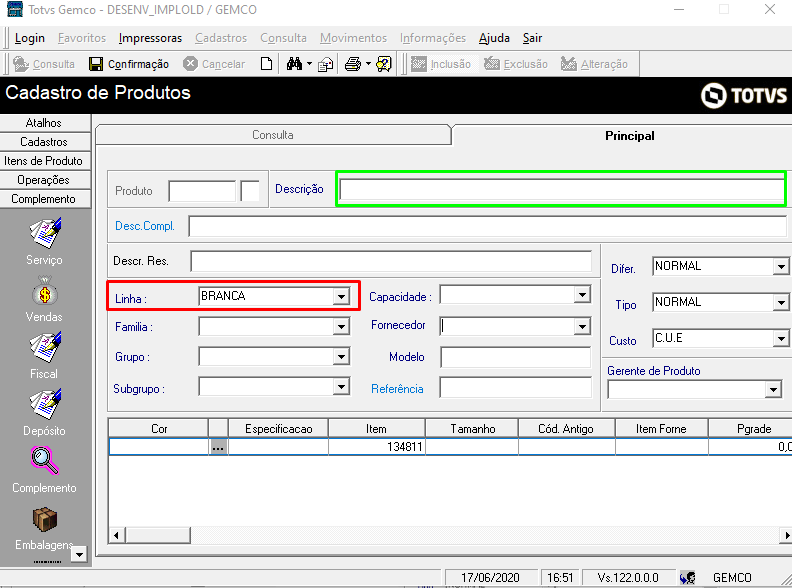Open the printer dropdown arrow
The image size is (792, 588).
[368, 64]
